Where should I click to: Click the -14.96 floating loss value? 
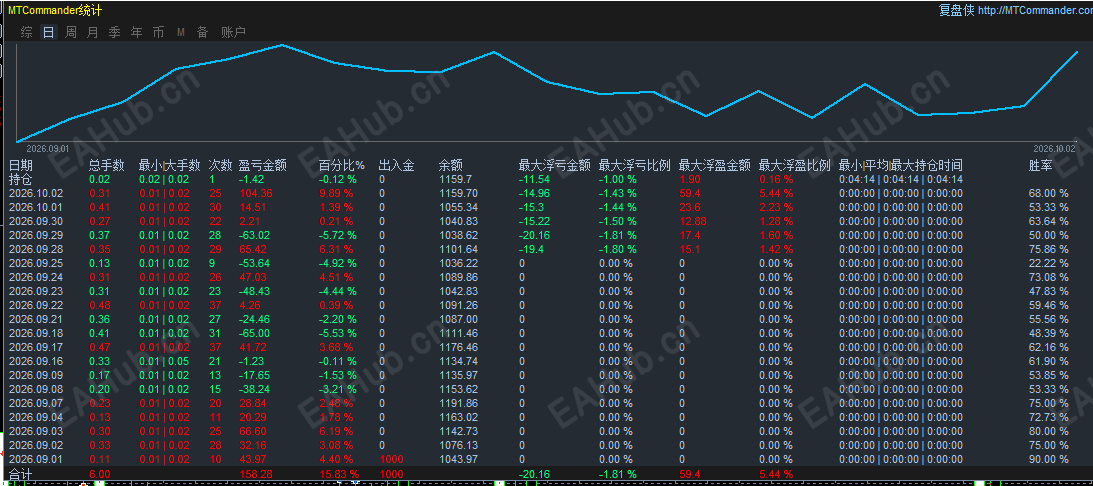pos(535,193)
